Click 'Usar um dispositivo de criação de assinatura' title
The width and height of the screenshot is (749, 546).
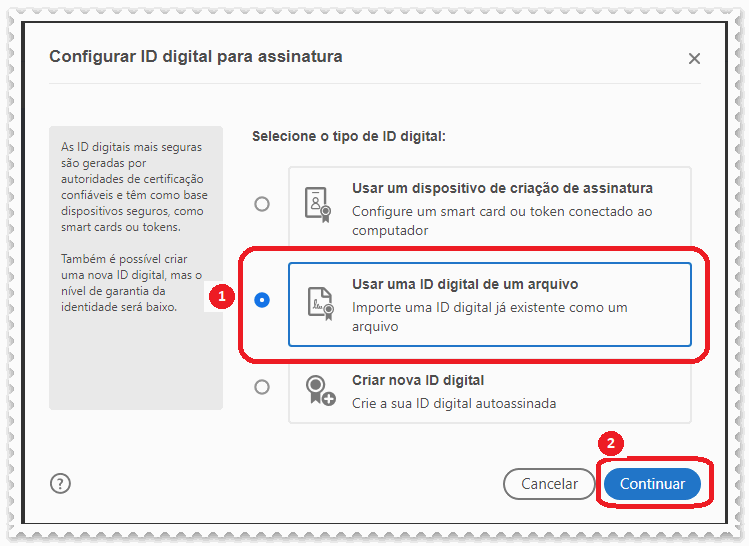point(502,188)
